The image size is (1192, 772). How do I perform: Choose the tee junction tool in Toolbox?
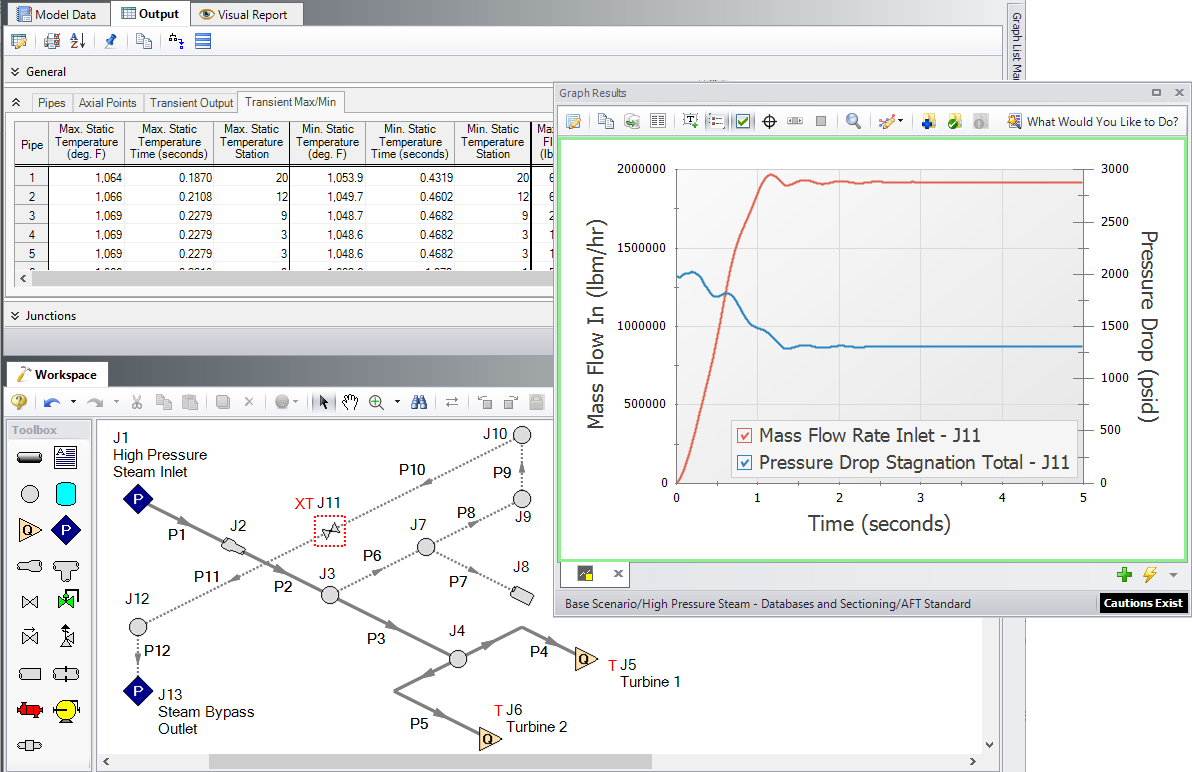coord(66,566)
